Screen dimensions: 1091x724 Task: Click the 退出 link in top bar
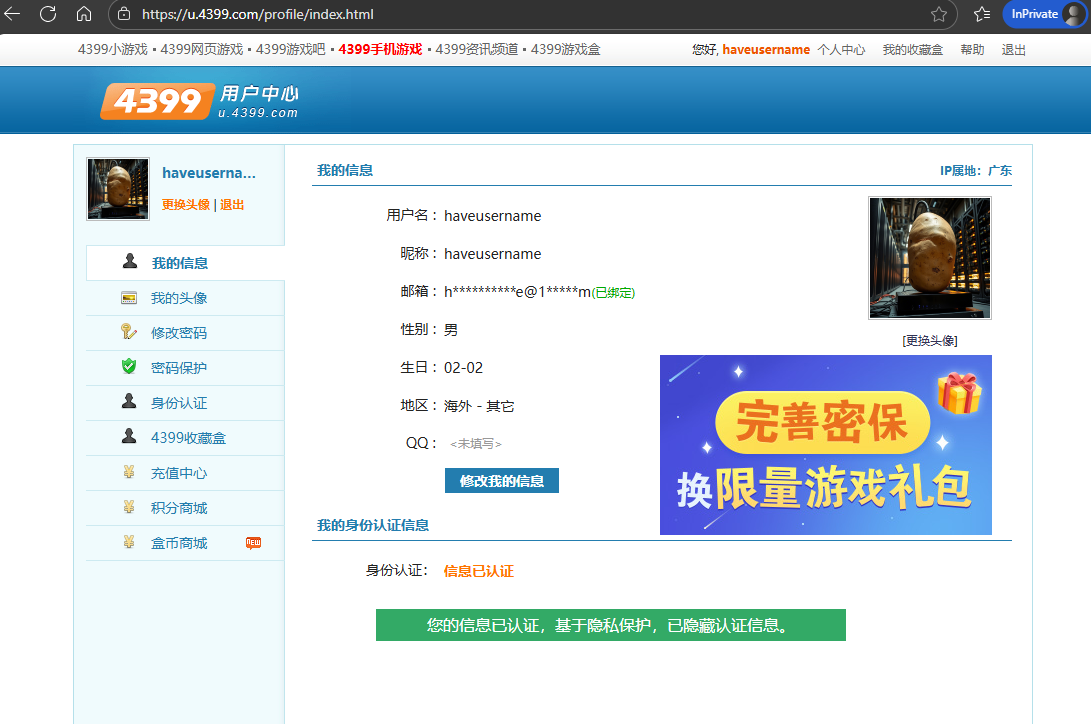[1013, 50]
